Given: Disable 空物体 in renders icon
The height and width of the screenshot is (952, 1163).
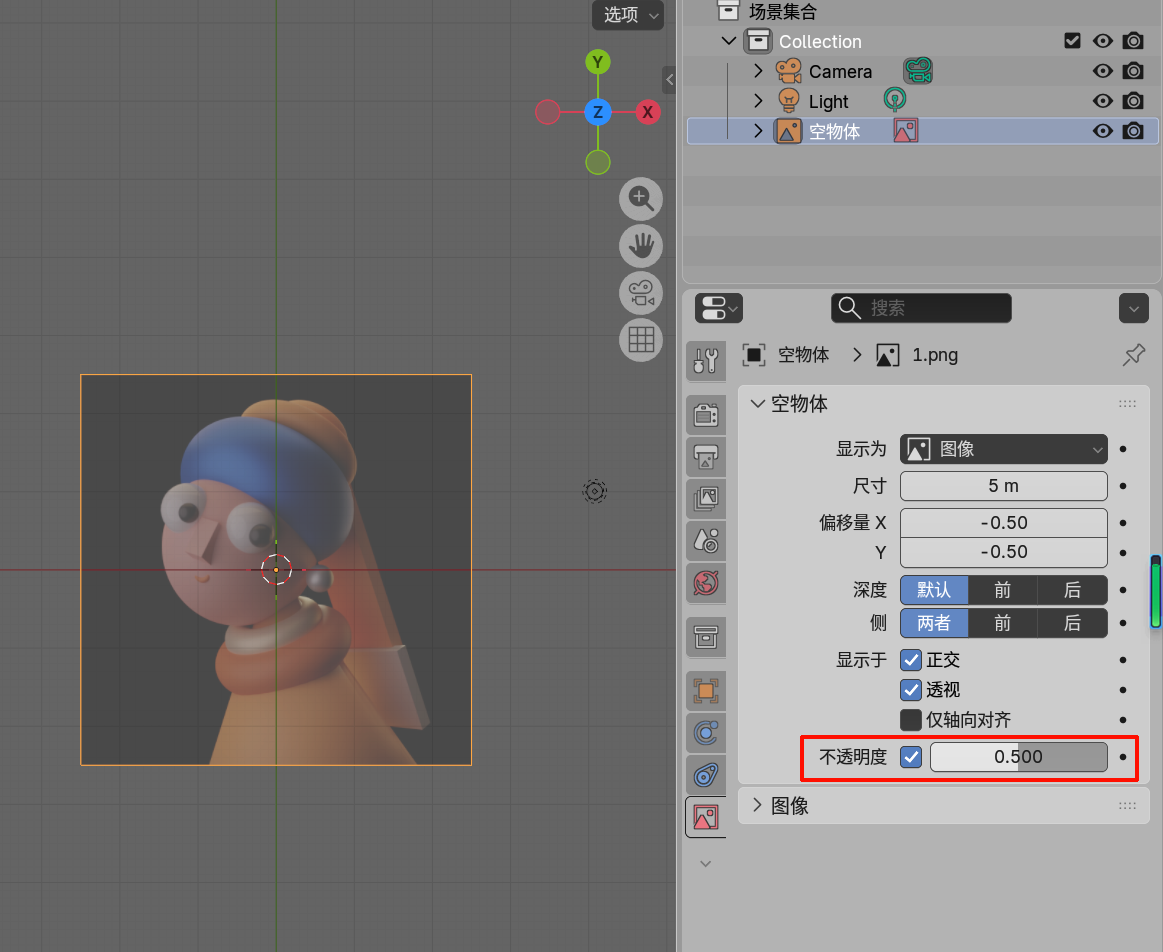Looking at the screenshot, I should (1133, 131).
